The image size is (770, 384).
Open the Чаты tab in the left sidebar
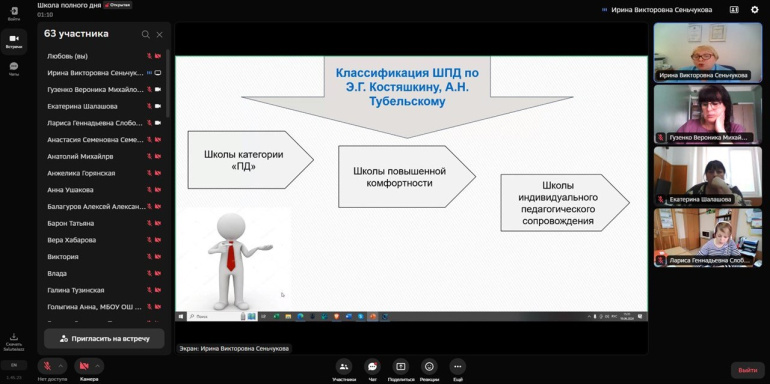coord(14,69)
